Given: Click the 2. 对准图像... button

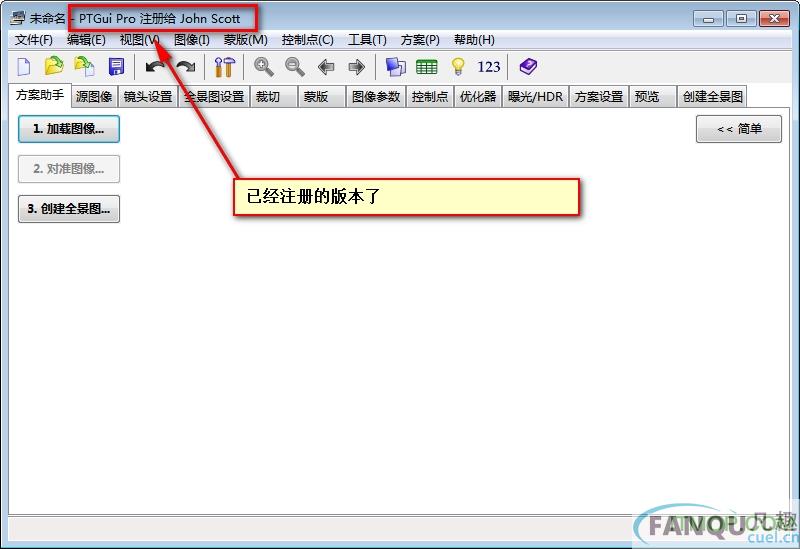Looking at the screenshot, I should pyautogui.click(x=69, y=169).
